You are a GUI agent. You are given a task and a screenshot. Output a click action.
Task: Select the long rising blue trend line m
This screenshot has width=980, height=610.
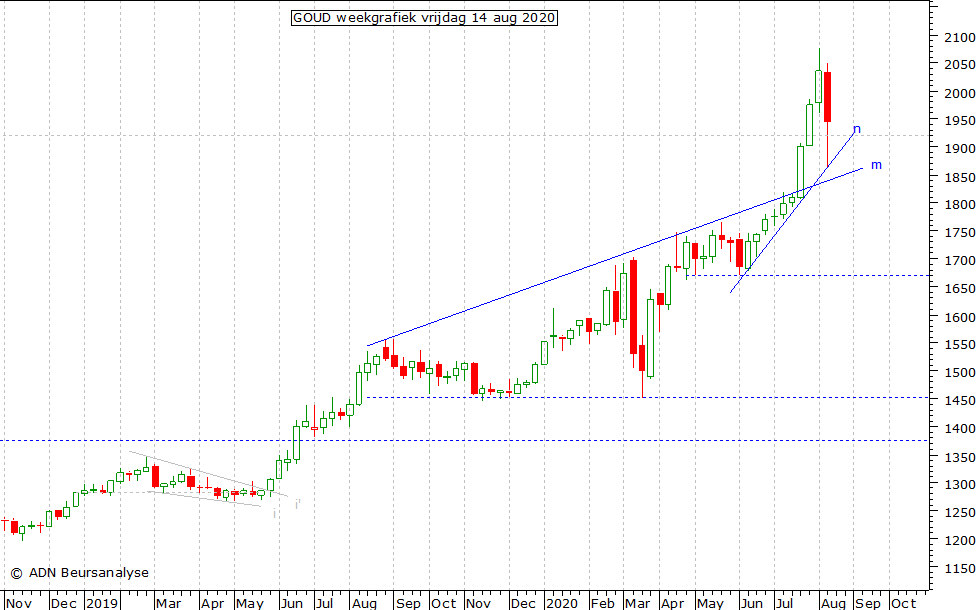coord(614,257)
